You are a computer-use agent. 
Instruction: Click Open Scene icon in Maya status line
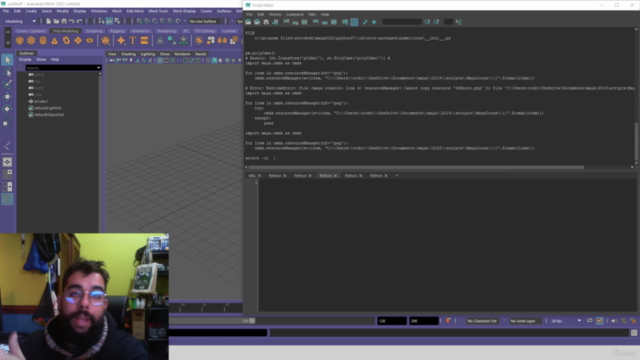[56, 21]
